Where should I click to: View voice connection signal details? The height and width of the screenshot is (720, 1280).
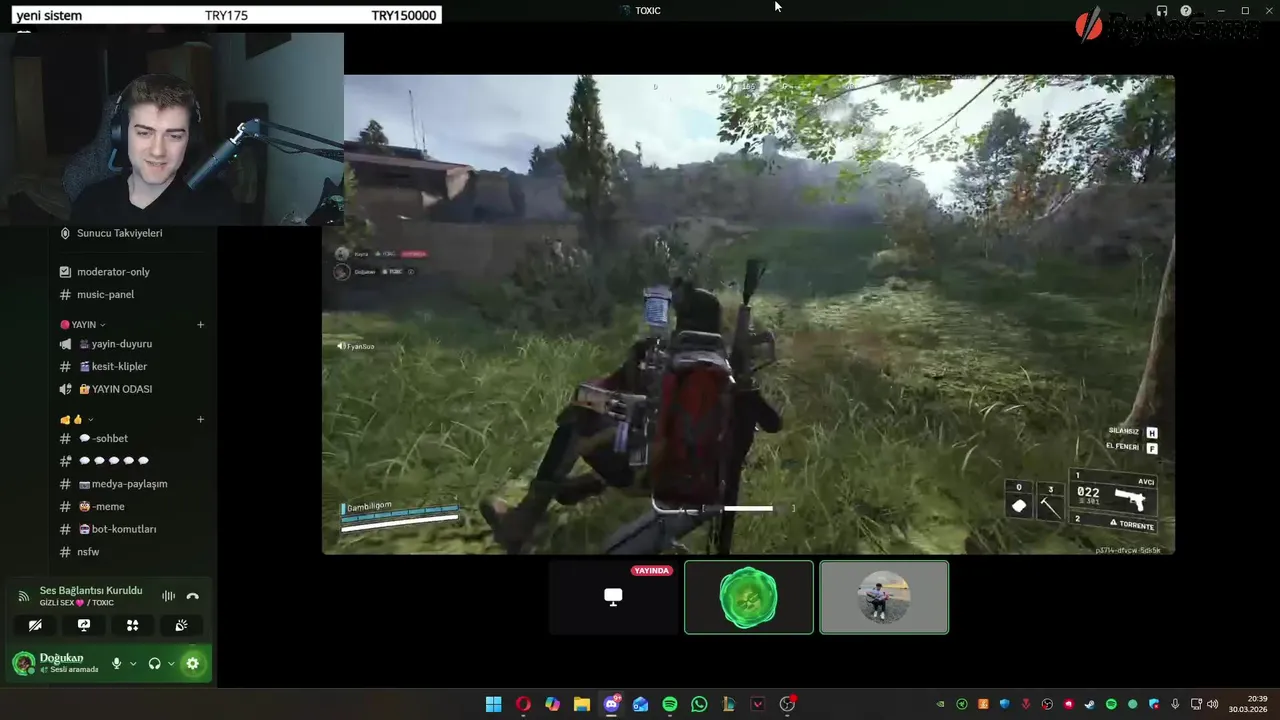[23, 596]
